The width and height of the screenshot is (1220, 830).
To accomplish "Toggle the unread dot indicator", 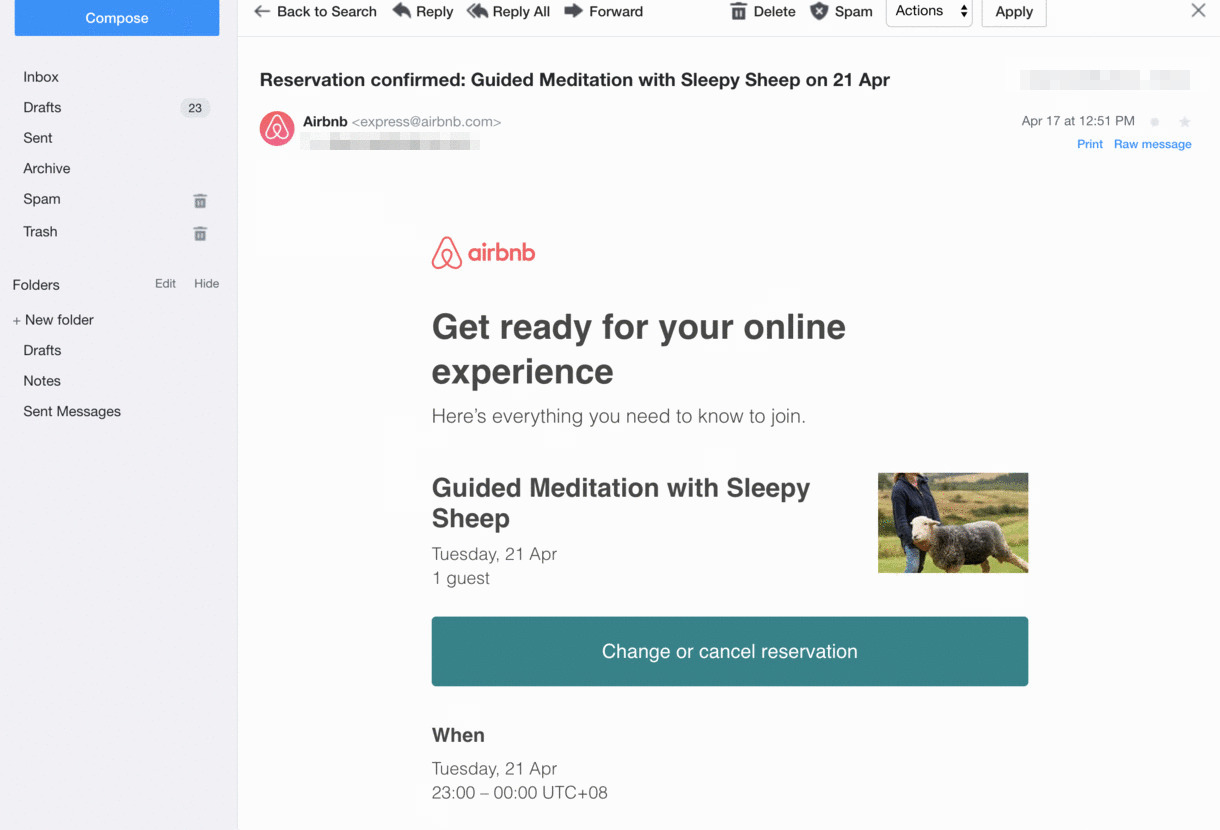I will point(1155,121).
